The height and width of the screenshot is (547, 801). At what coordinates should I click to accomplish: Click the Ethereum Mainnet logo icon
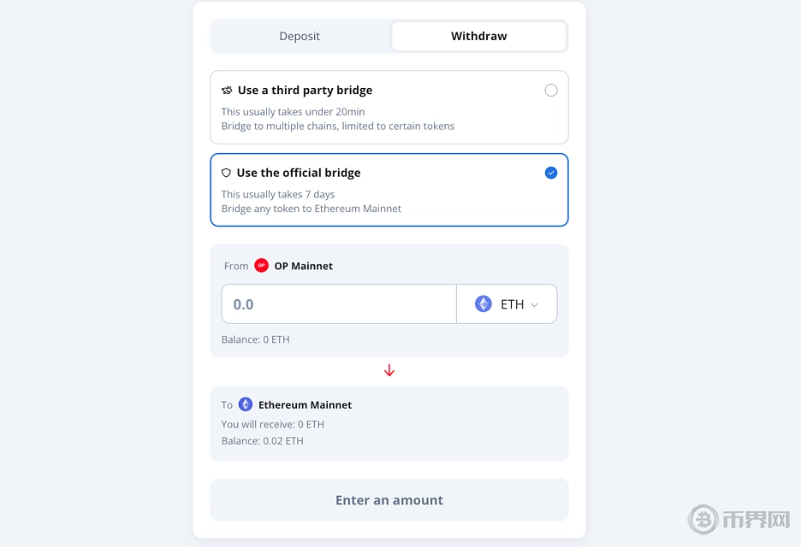click(246, 405)
